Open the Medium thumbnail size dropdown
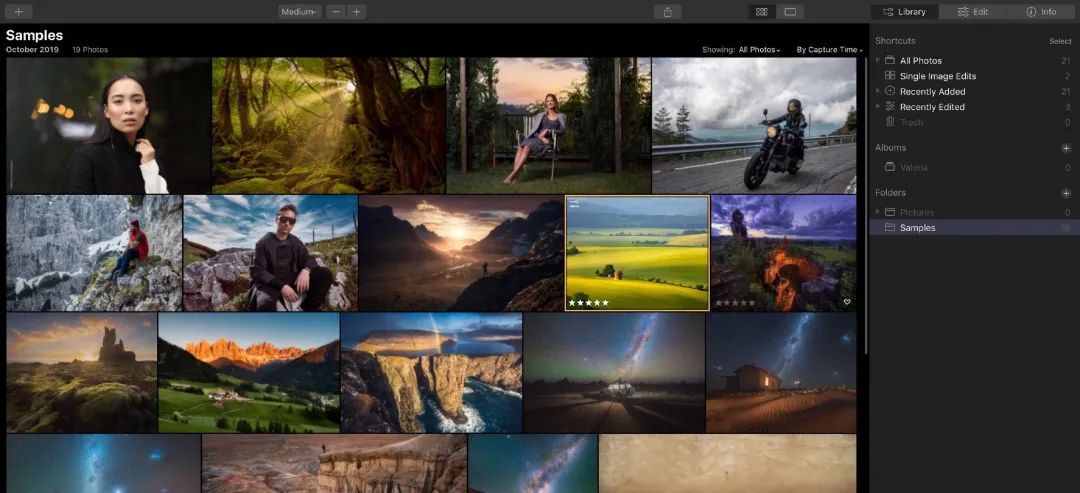Screen dimensions: 1080x493 click(300, 12)
